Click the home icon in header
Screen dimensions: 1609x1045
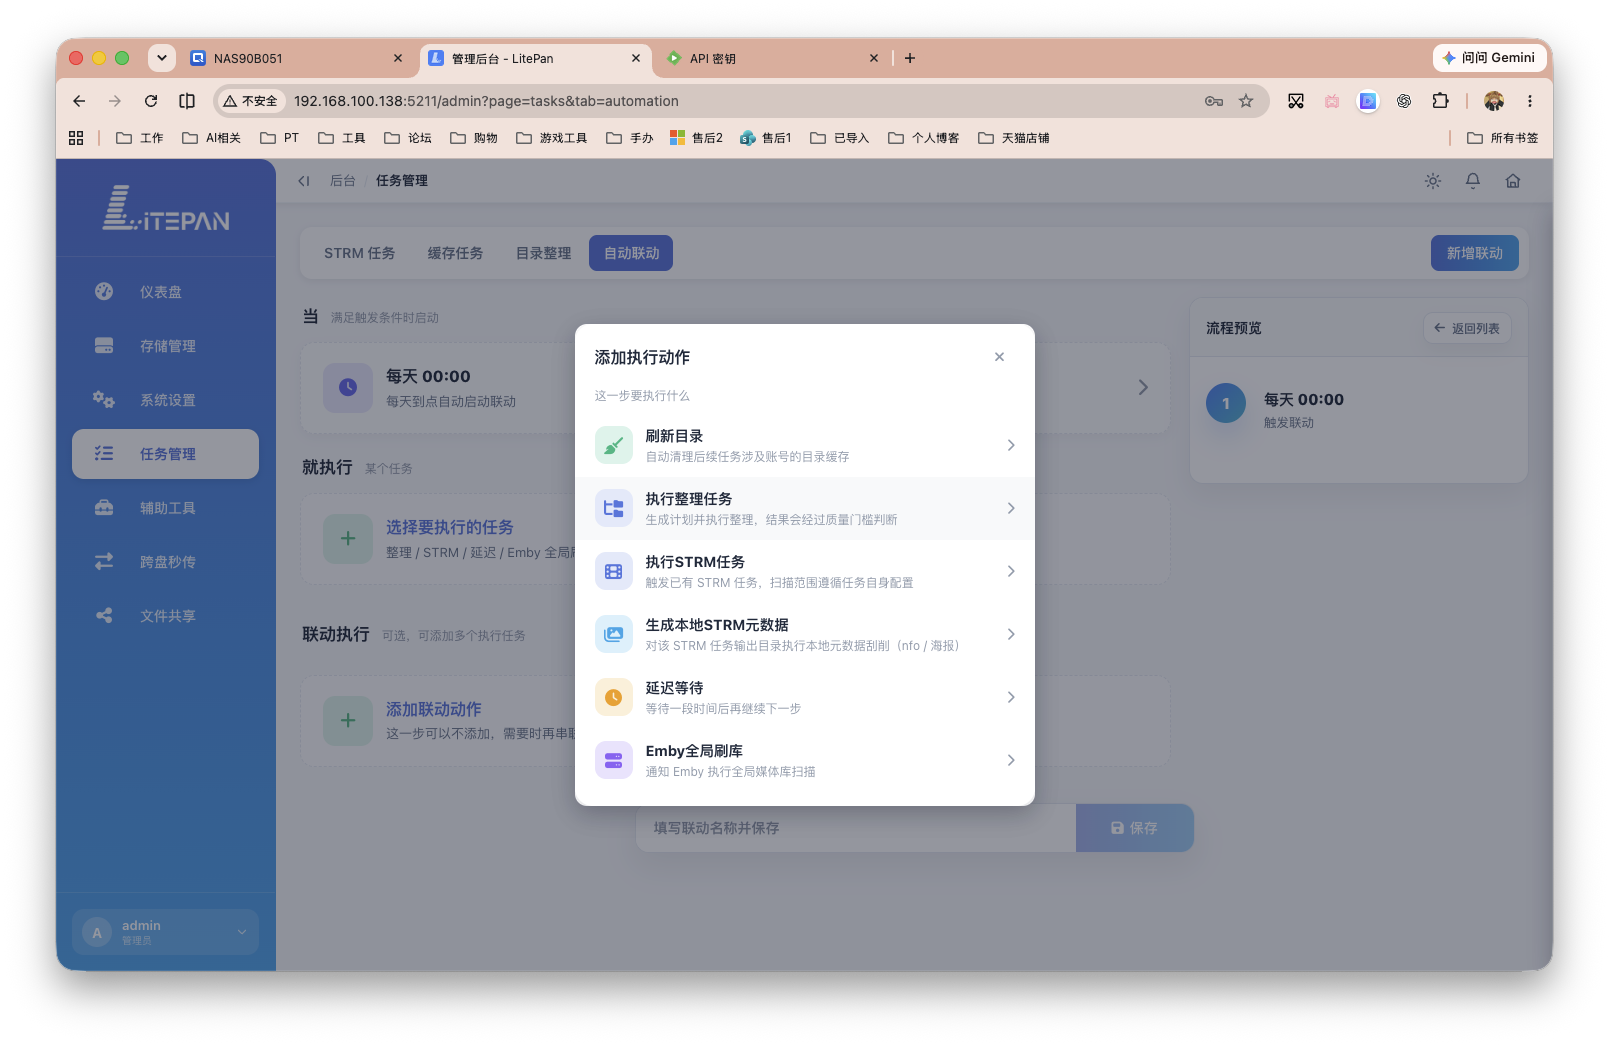(x=1513, y=181)
